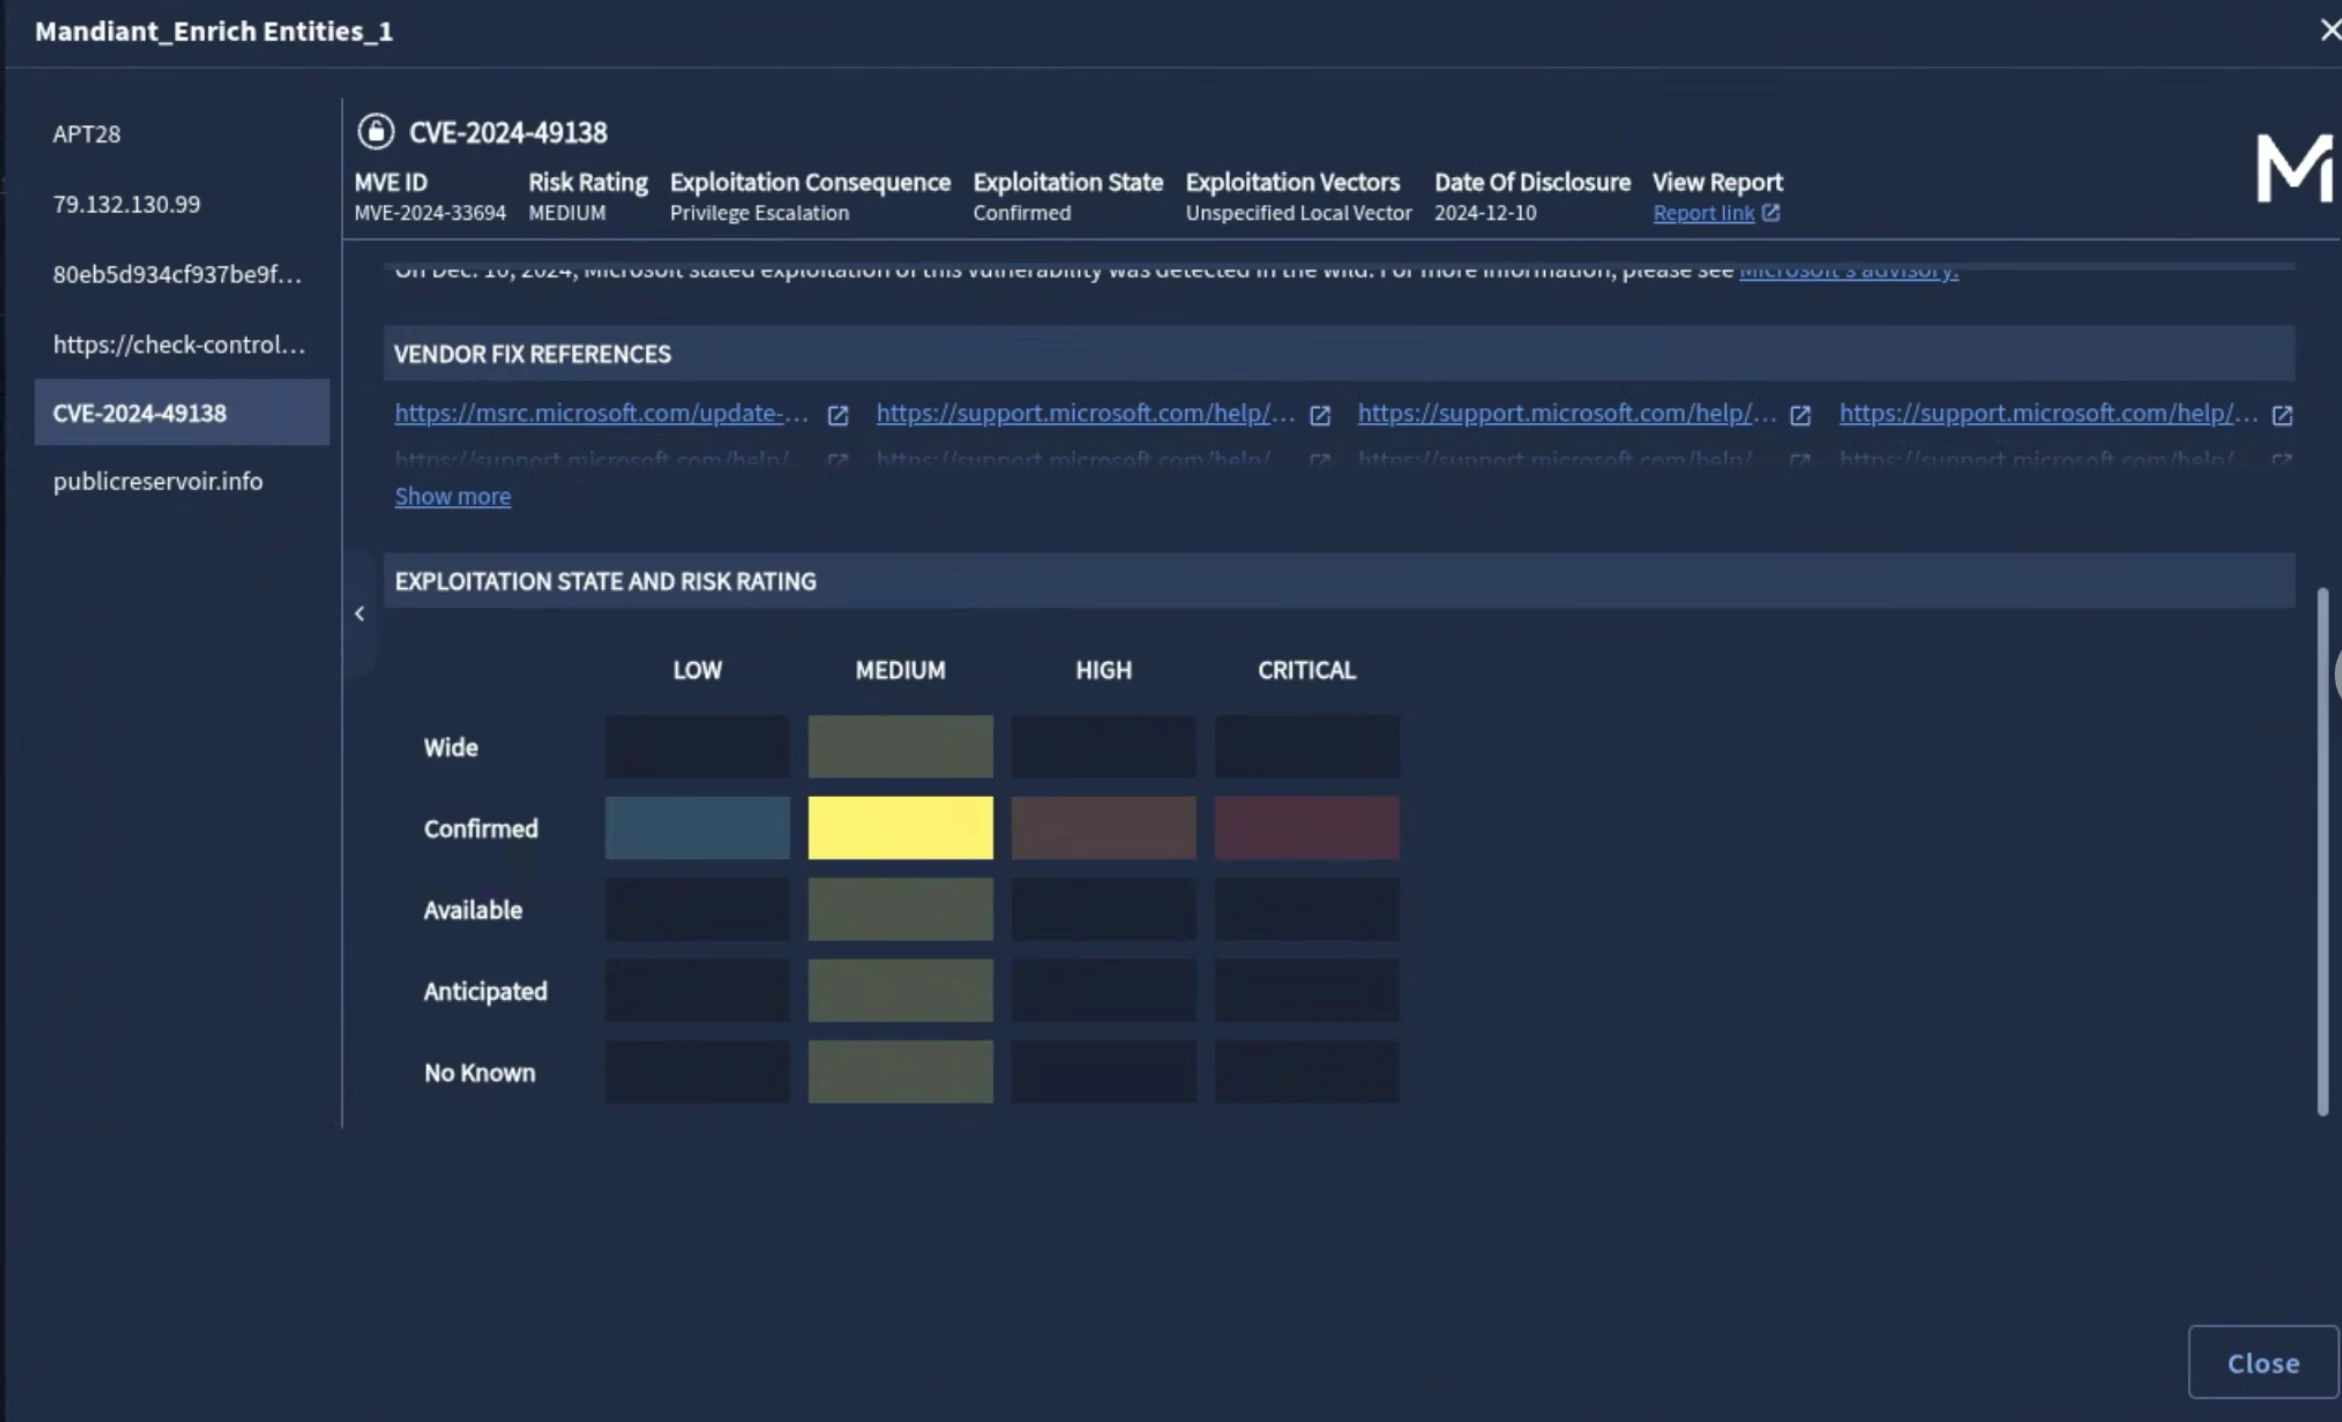Collapse the side panel with left chevron
2342x1422 pixels.
click(360, 614)
